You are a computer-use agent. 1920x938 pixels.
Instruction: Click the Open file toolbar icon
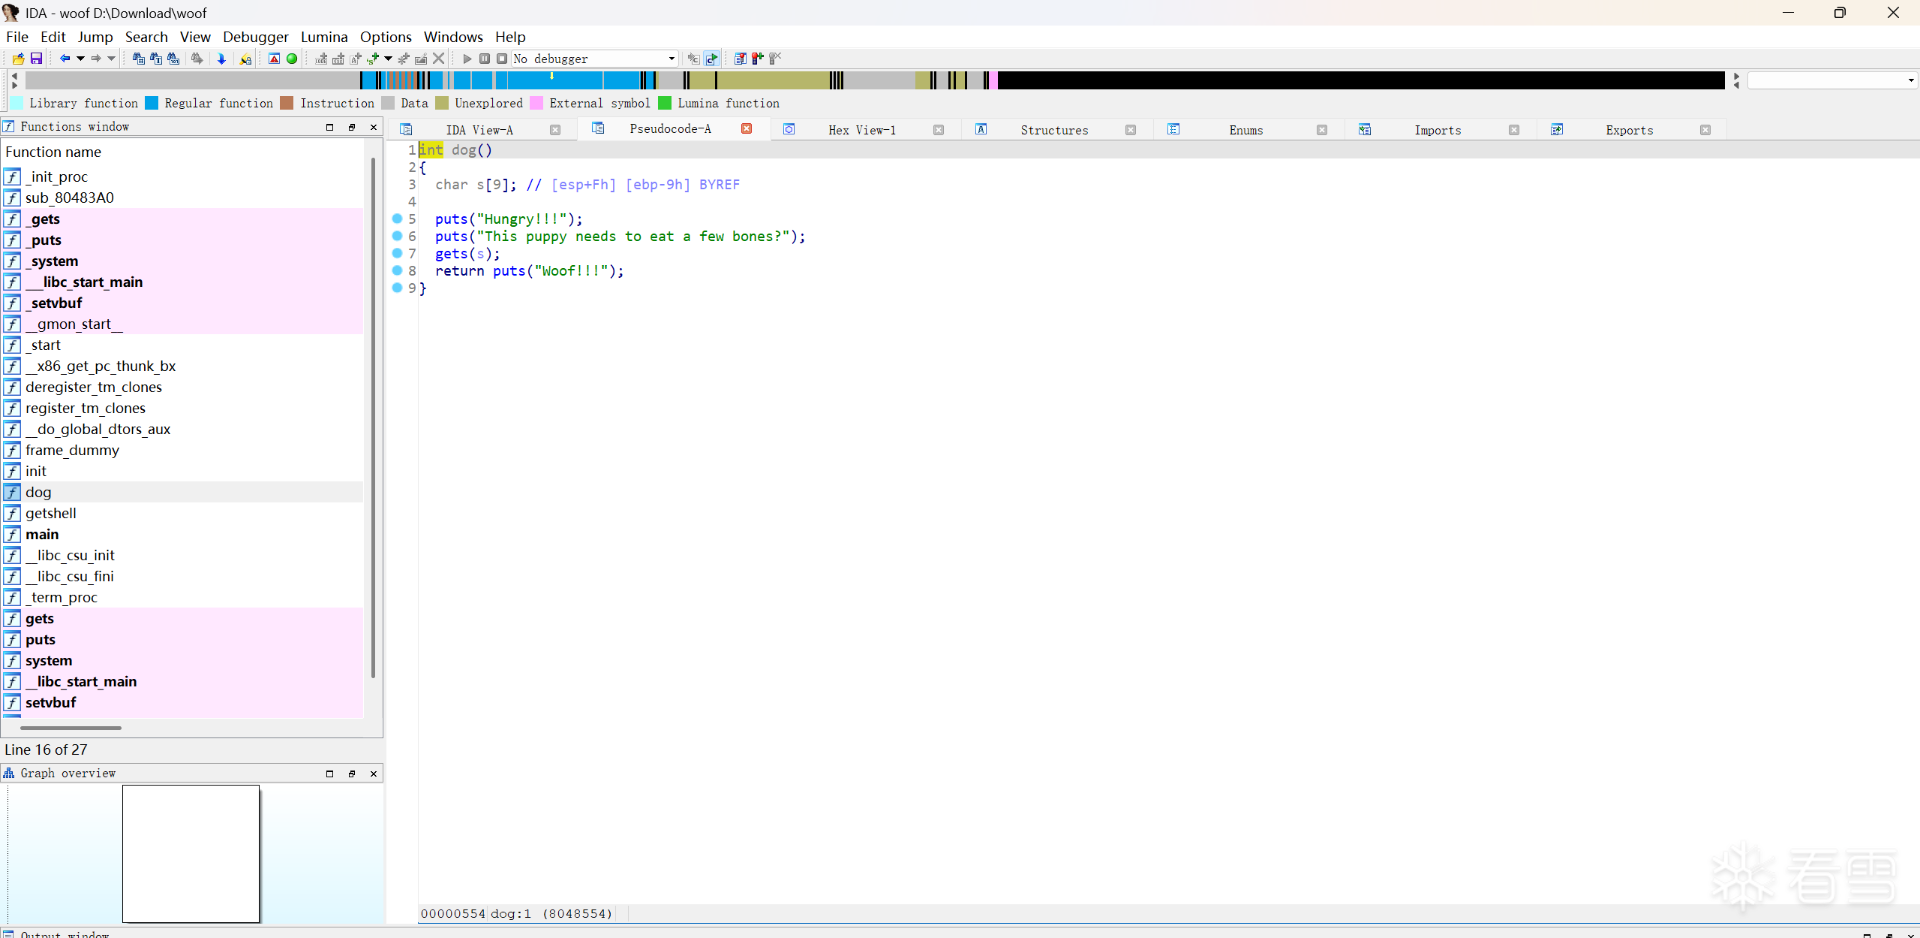pyautogui.click(x=18, y=59)
